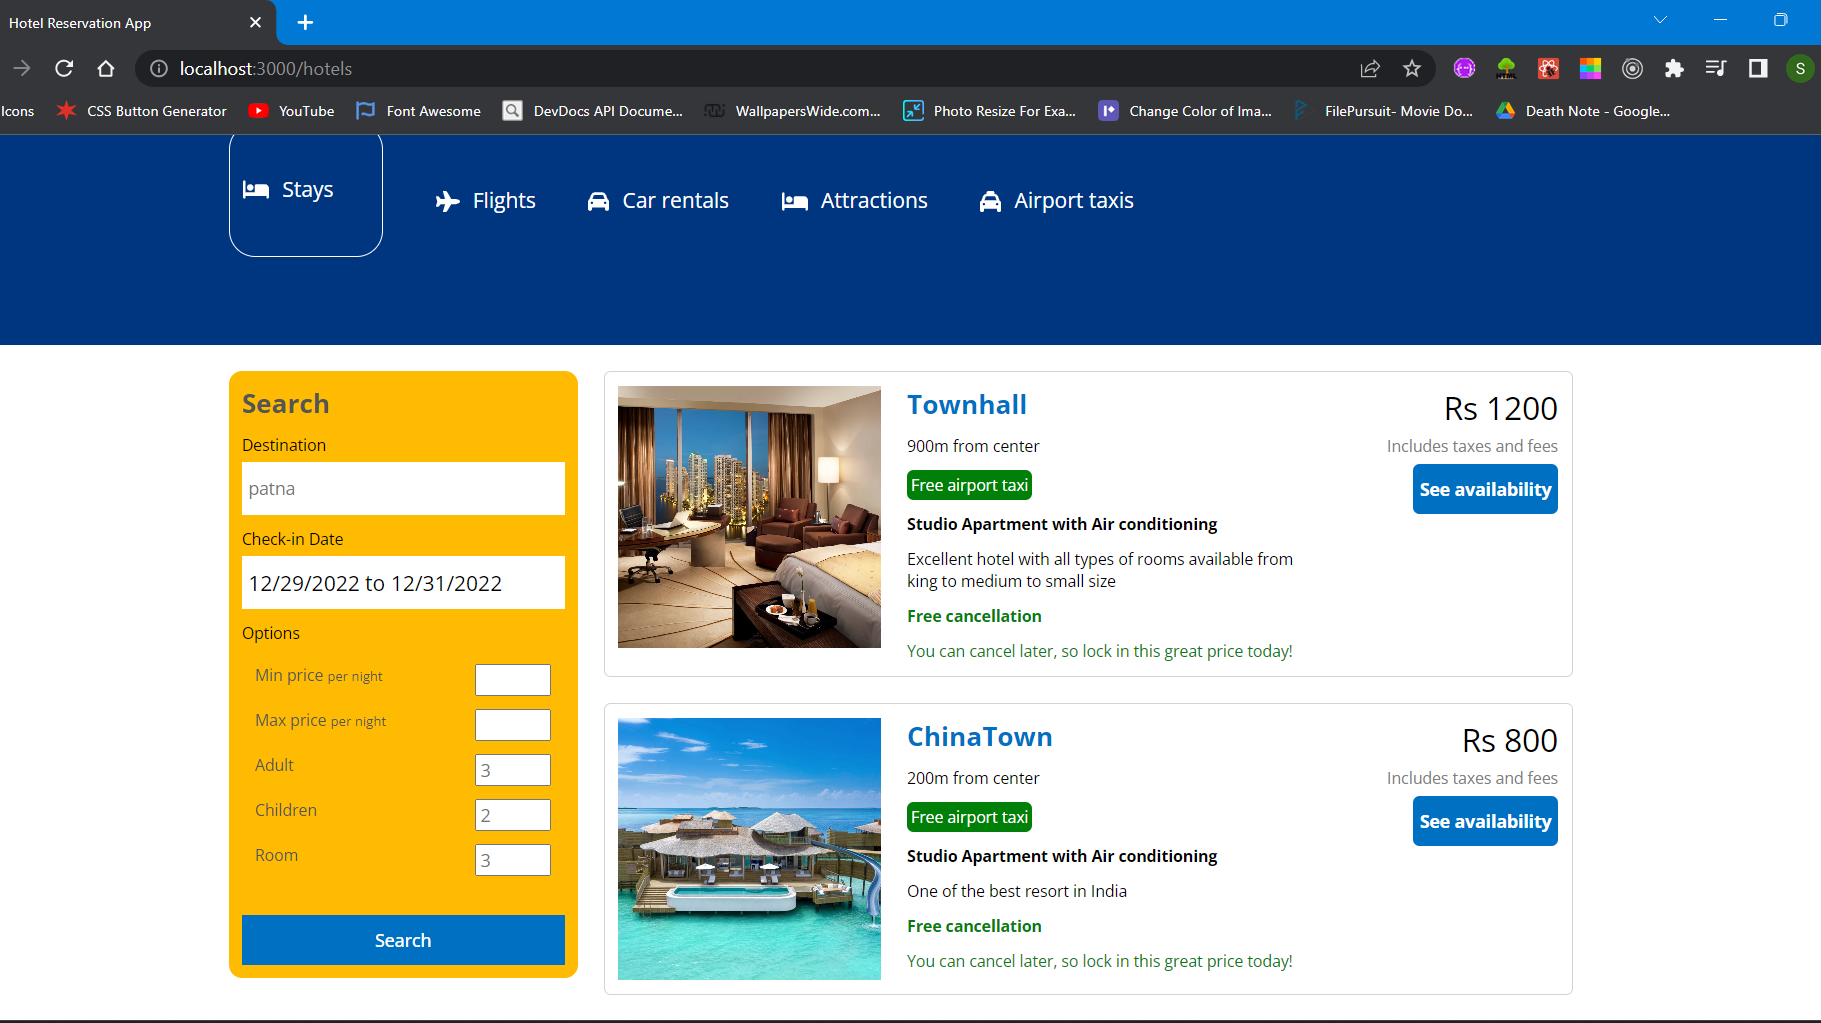Open the browser Extensions puzzle icon
Image resolution: width=1821 pixels, height=1023 pixels.
point(1675,68)
